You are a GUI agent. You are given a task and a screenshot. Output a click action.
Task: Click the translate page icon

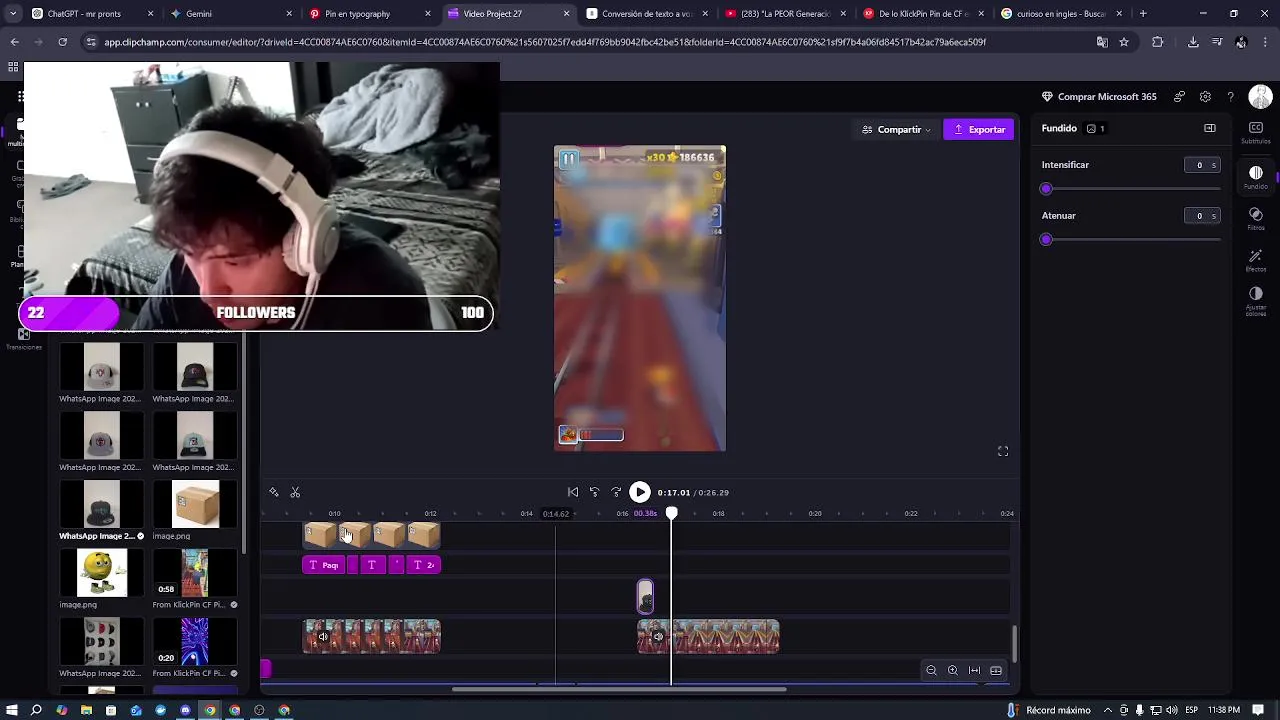(x=1102, y=42)
